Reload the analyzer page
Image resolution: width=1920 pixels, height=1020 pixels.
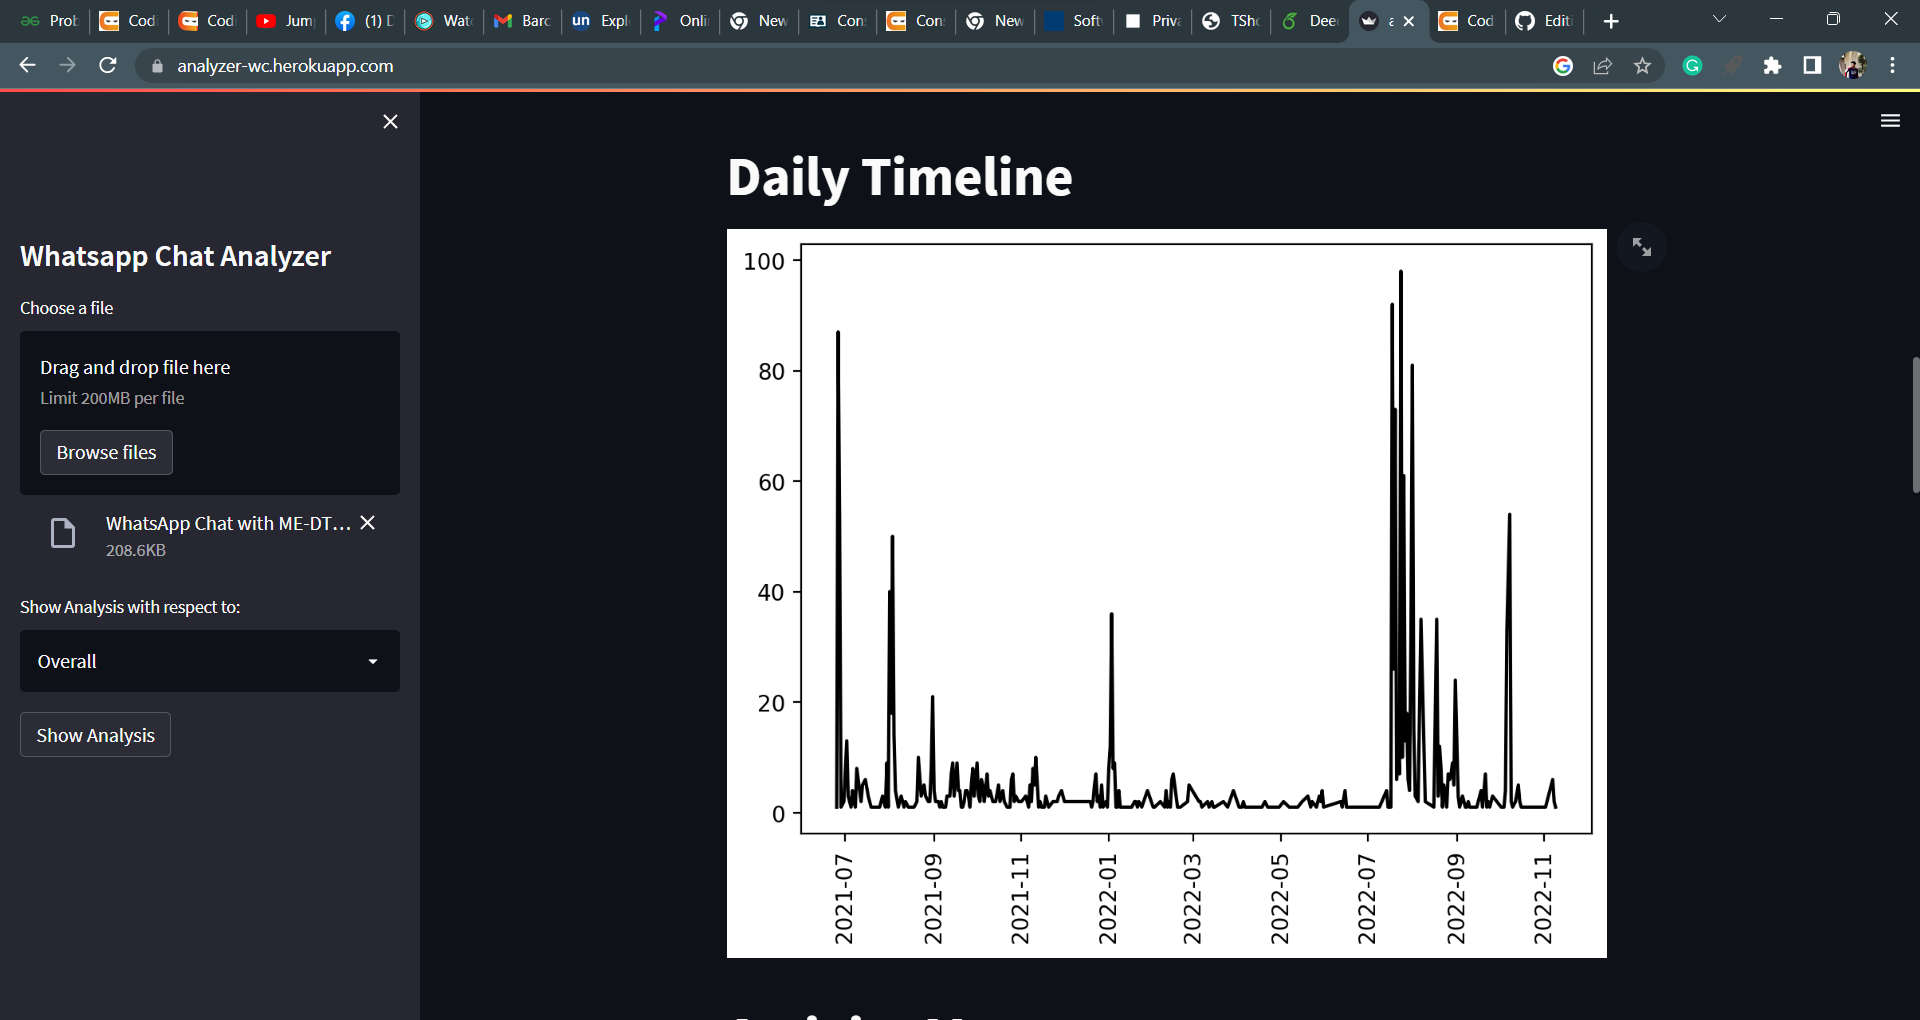tap(108, 65)
